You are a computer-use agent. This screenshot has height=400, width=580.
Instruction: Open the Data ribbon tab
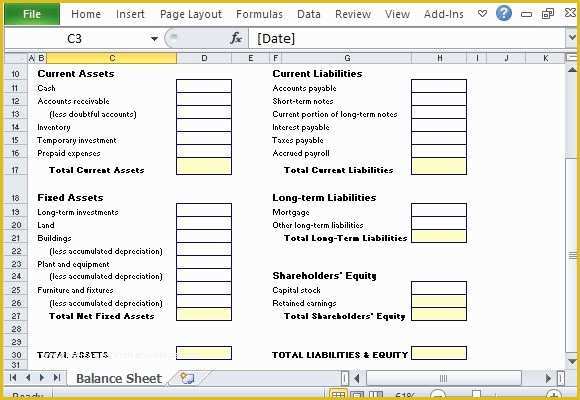pos(308,14)
